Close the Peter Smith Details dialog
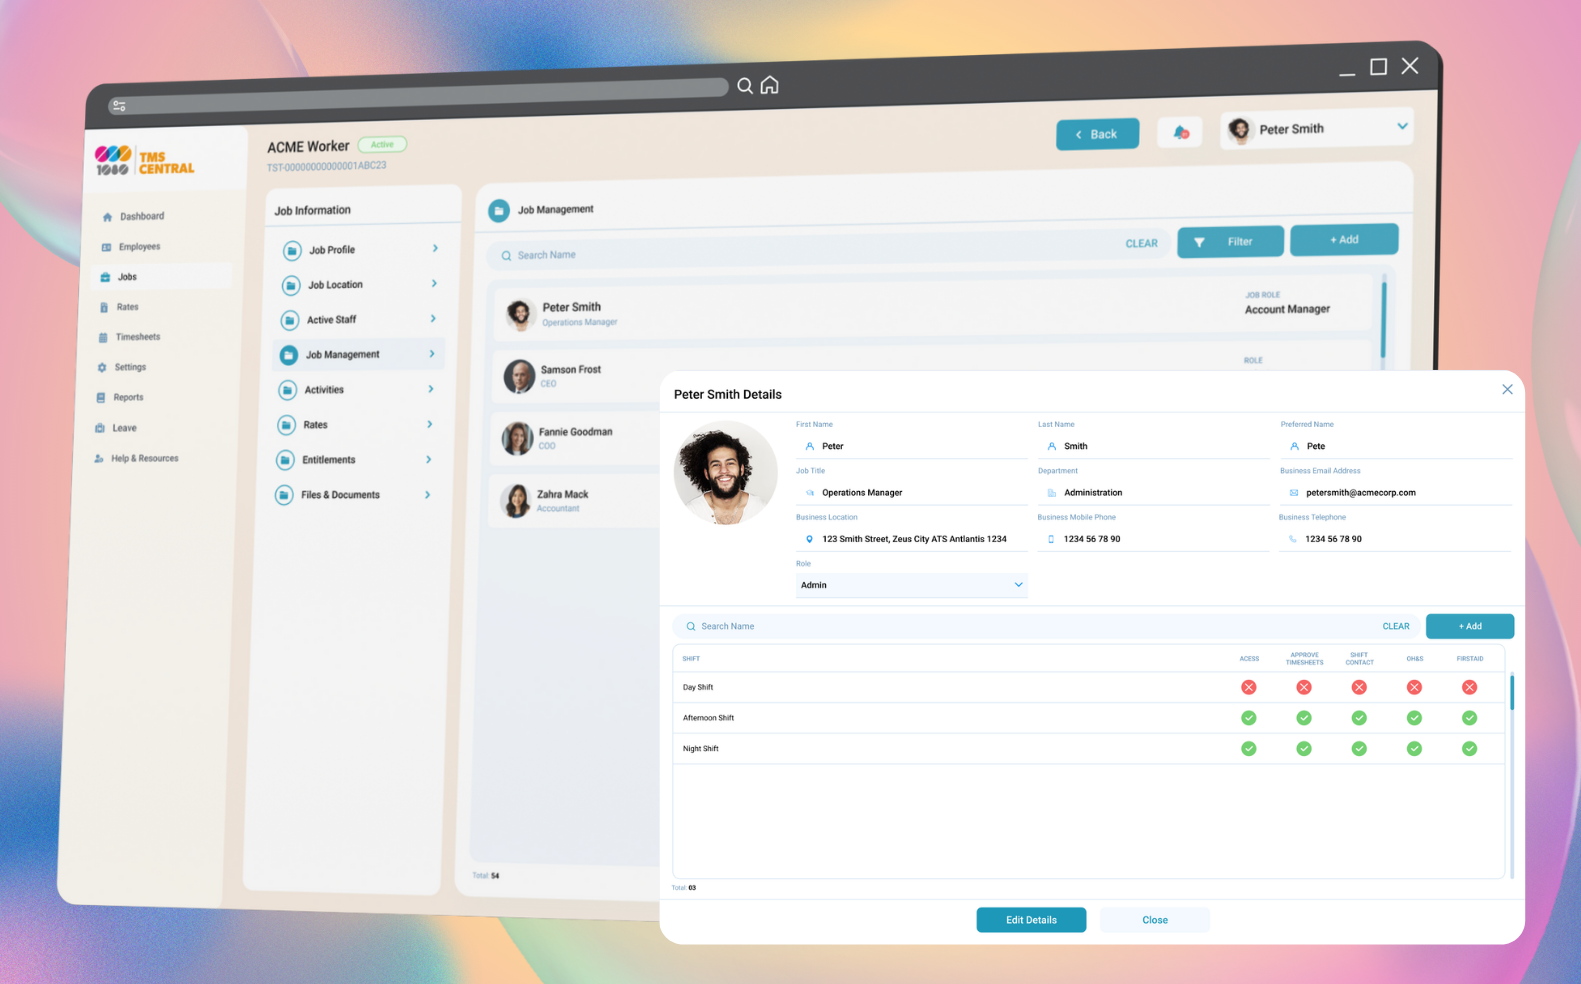The image size is (1581, 984). 1506,390
